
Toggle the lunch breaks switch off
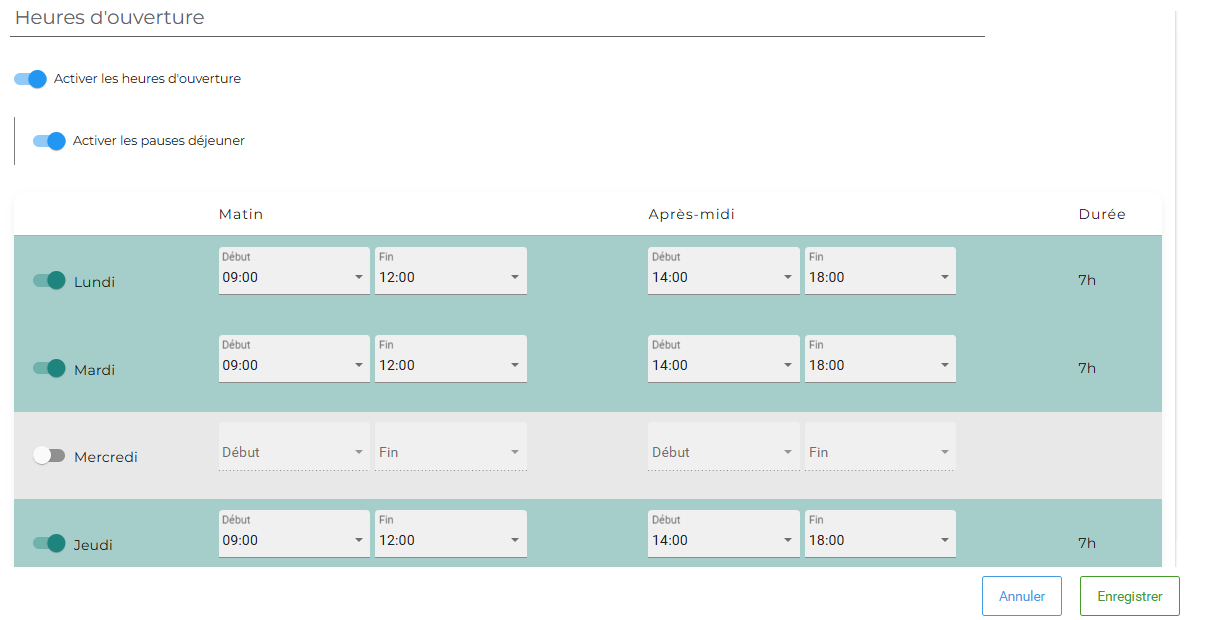pyautogui.click(x=49, y=141)
